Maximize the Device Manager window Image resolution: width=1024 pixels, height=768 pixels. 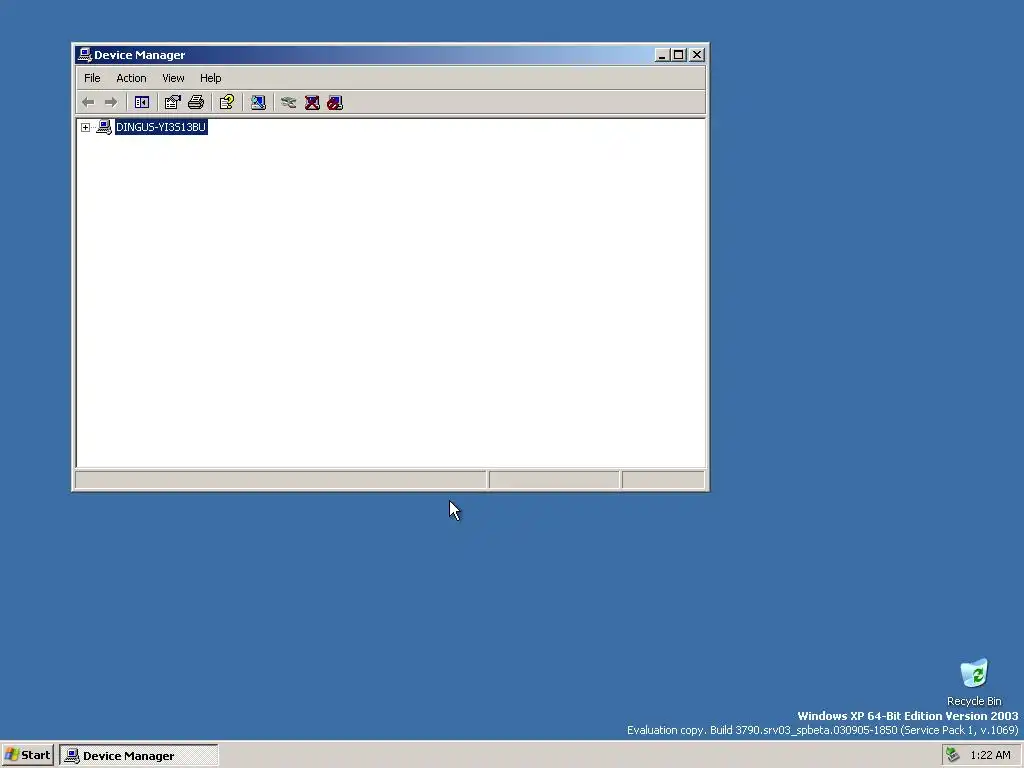[x=679, y=55]
